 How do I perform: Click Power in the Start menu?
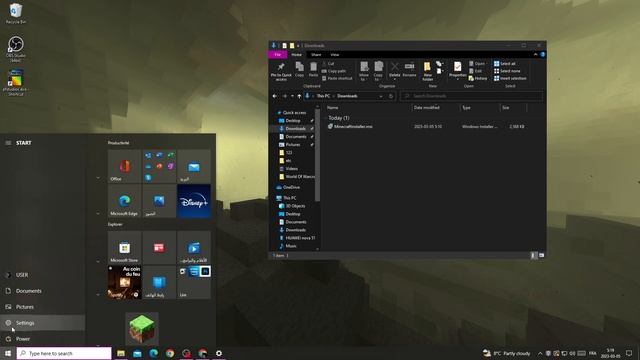(x=42, y=339)
